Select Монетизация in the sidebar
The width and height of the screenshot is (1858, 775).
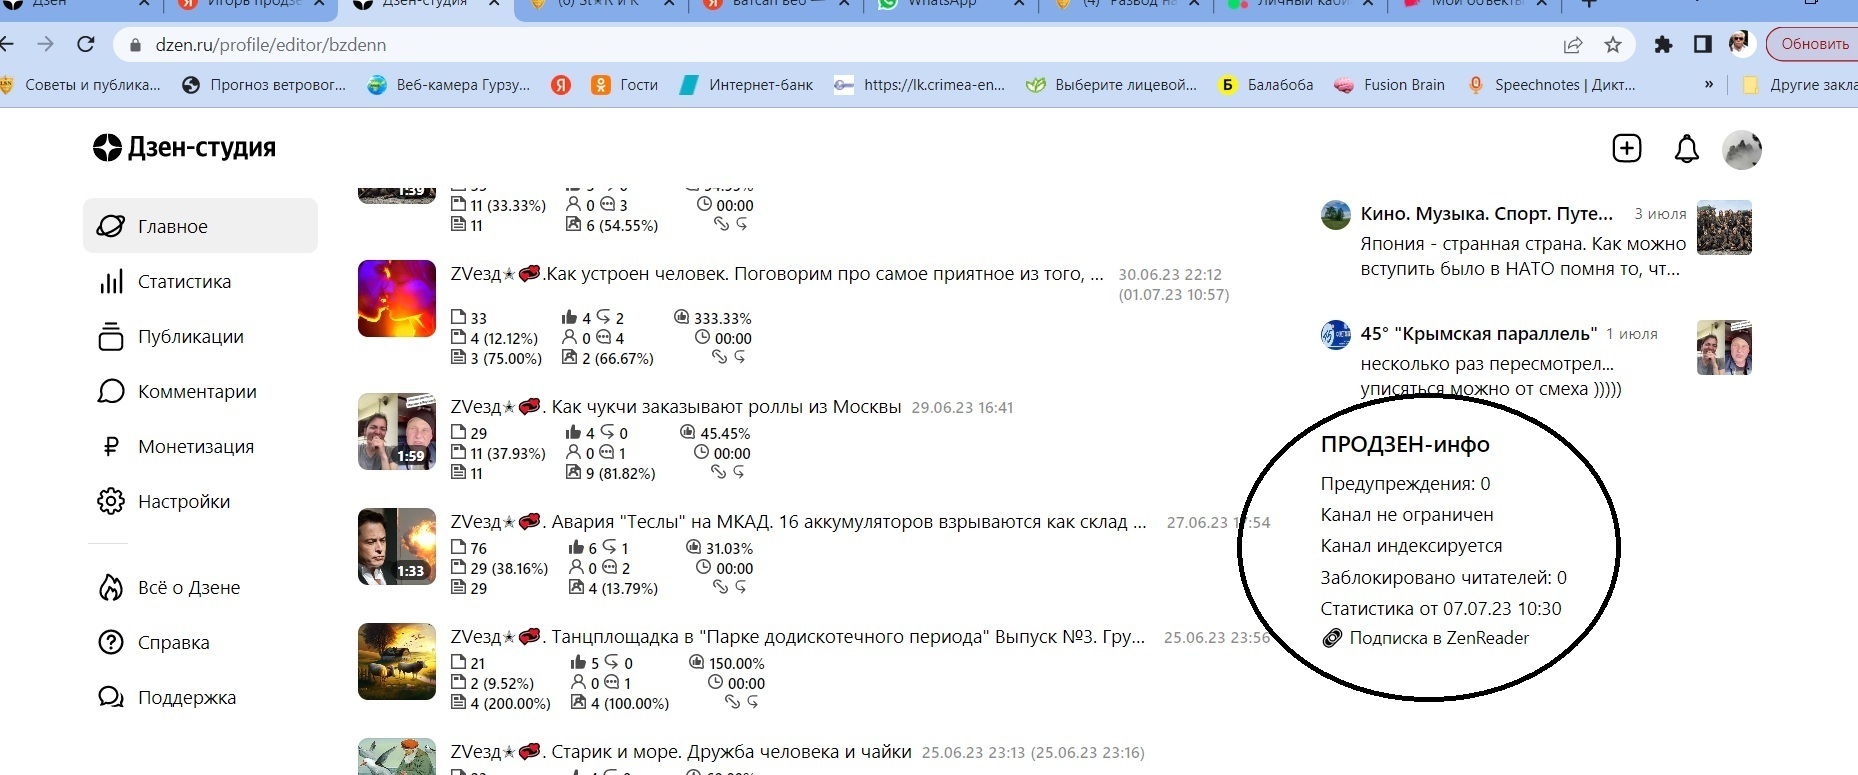(x=195, y=447)
